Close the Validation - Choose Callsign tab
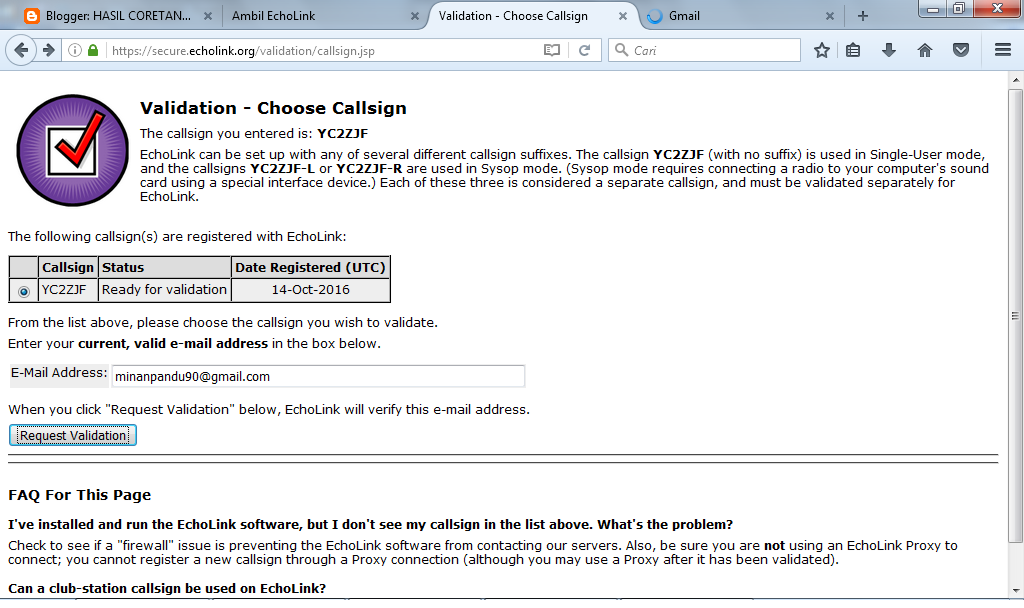 [623, 16]
